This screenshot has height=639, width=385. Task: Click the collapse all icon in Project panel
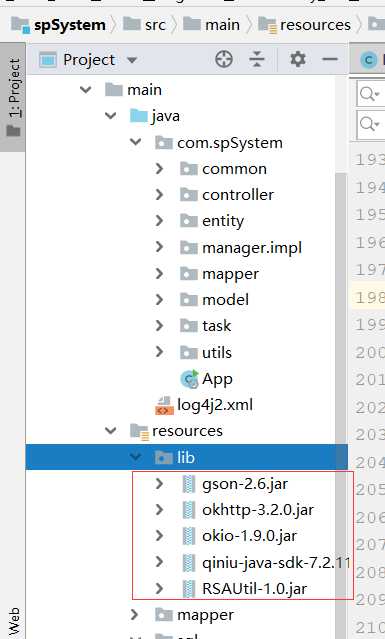point(257,59)
